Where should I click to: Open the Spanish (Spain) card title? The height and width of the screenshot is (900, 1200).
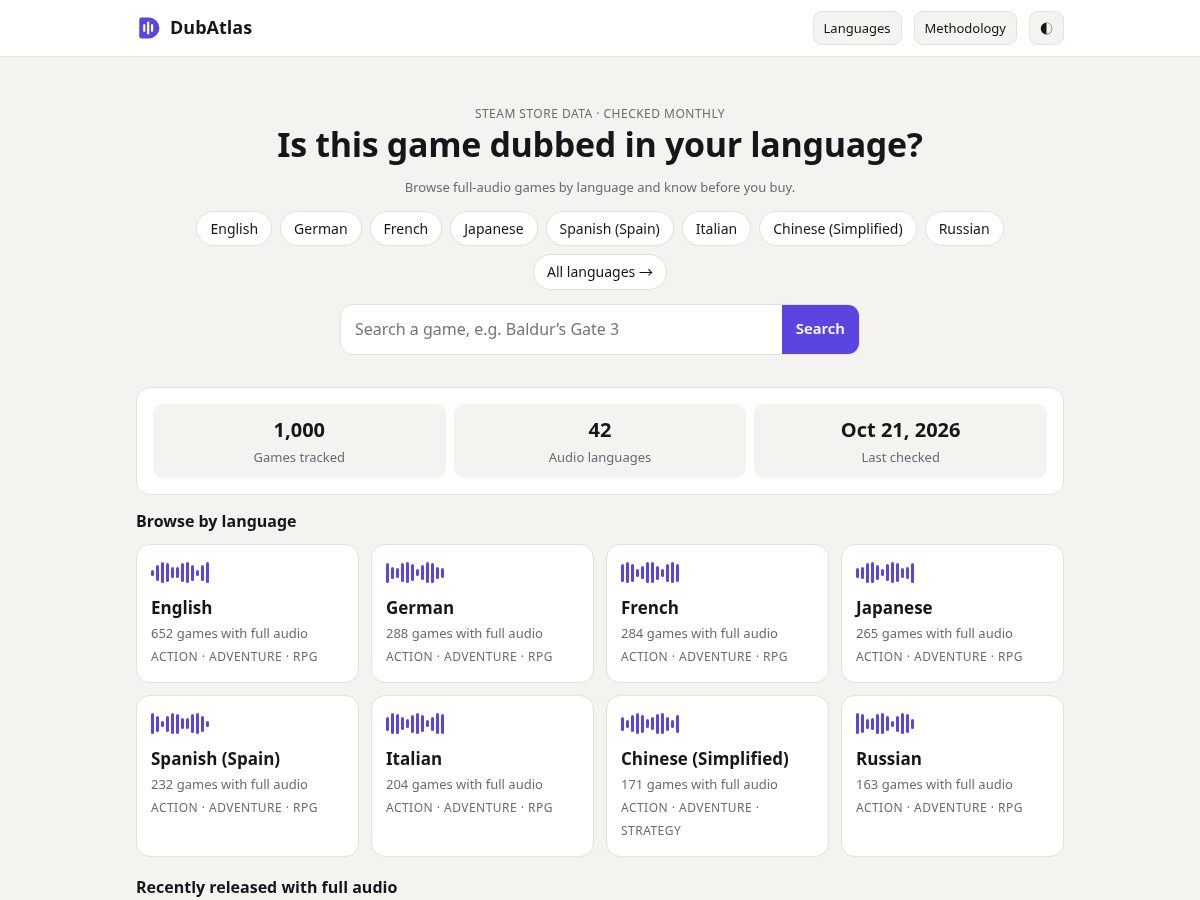216,759
